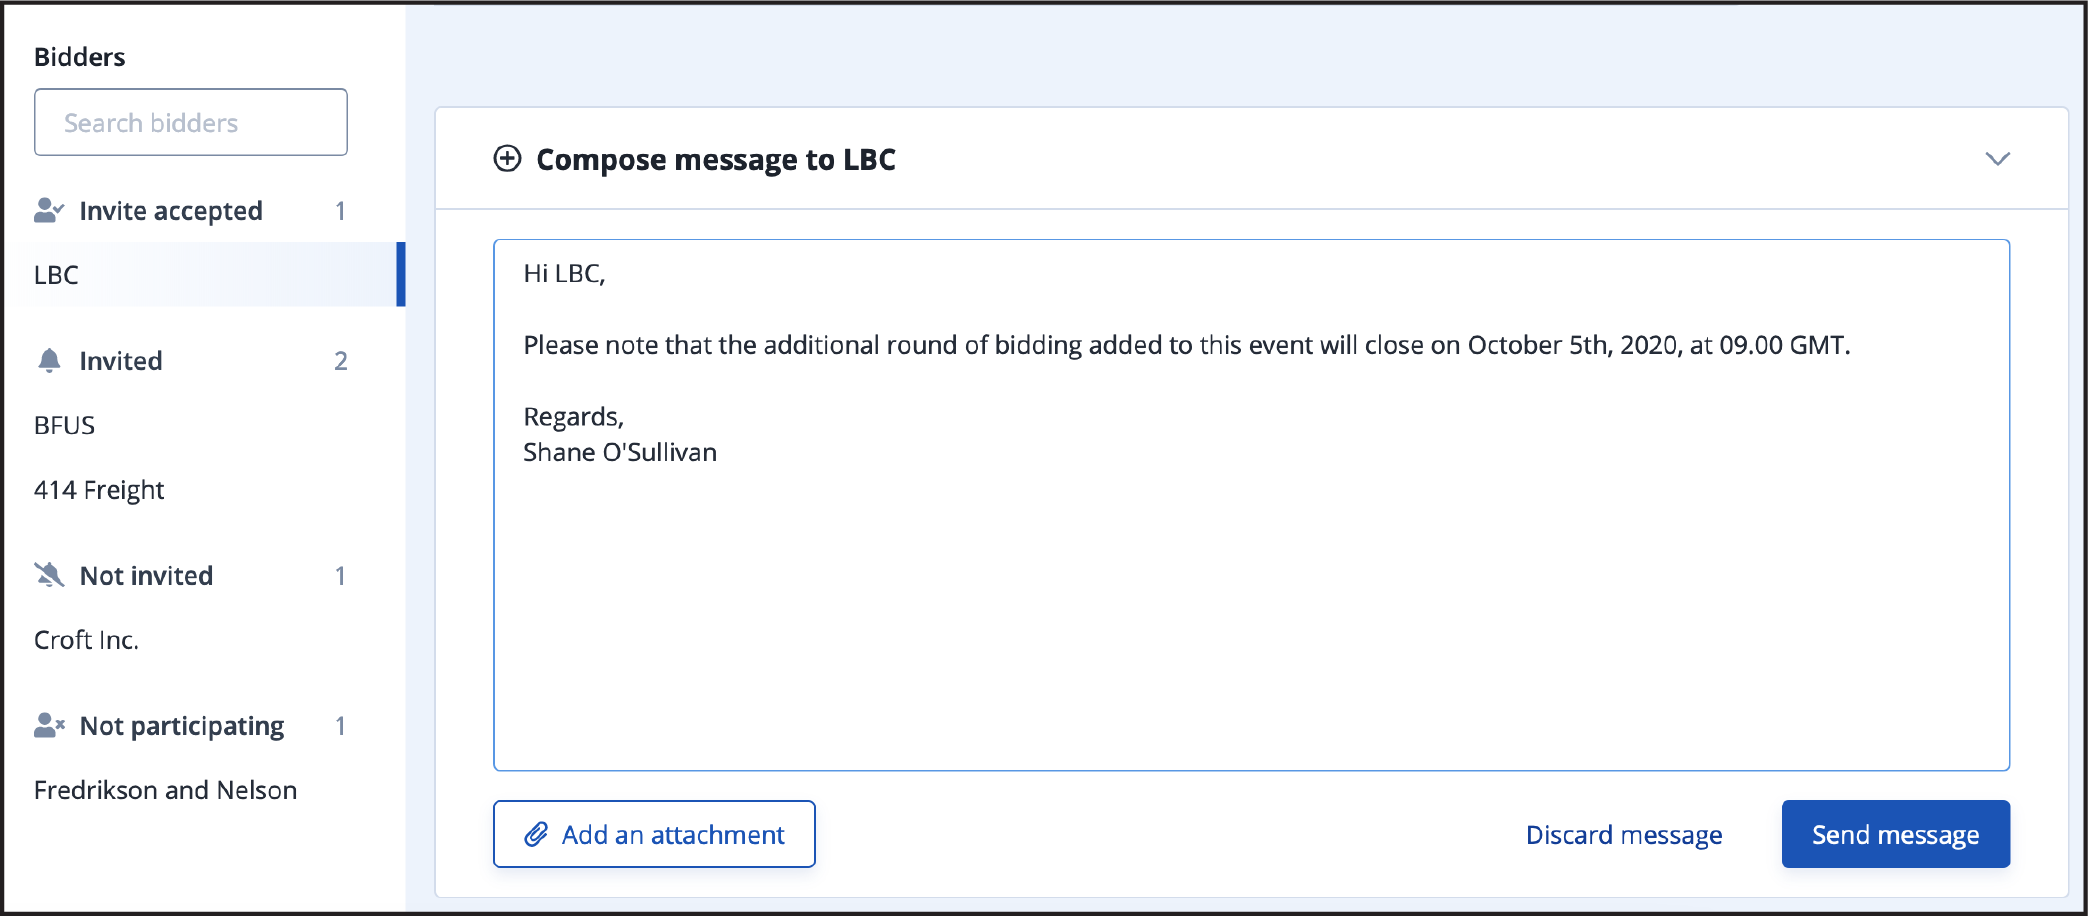2088x917 pixels.
Task: Click the Not invited crossed-bell icon
Action: click(49, 575)
